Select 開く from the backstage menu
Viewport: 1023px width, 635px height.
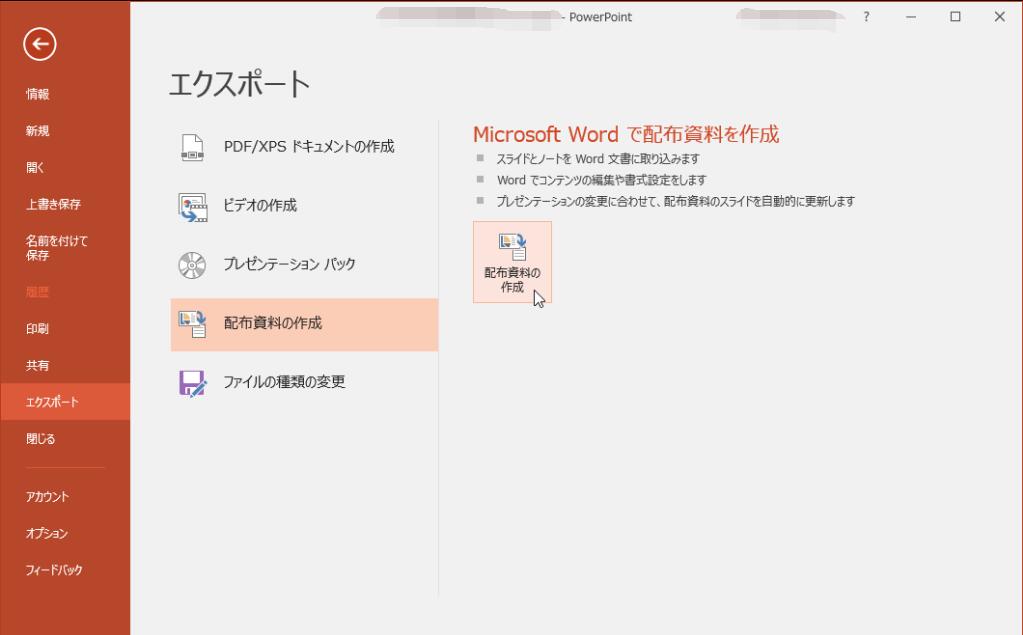click(x=36, y=168)
